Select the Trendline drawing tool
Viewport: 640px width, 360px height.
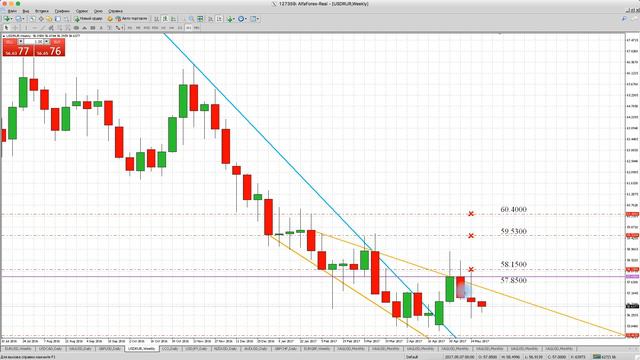(43, 28)
